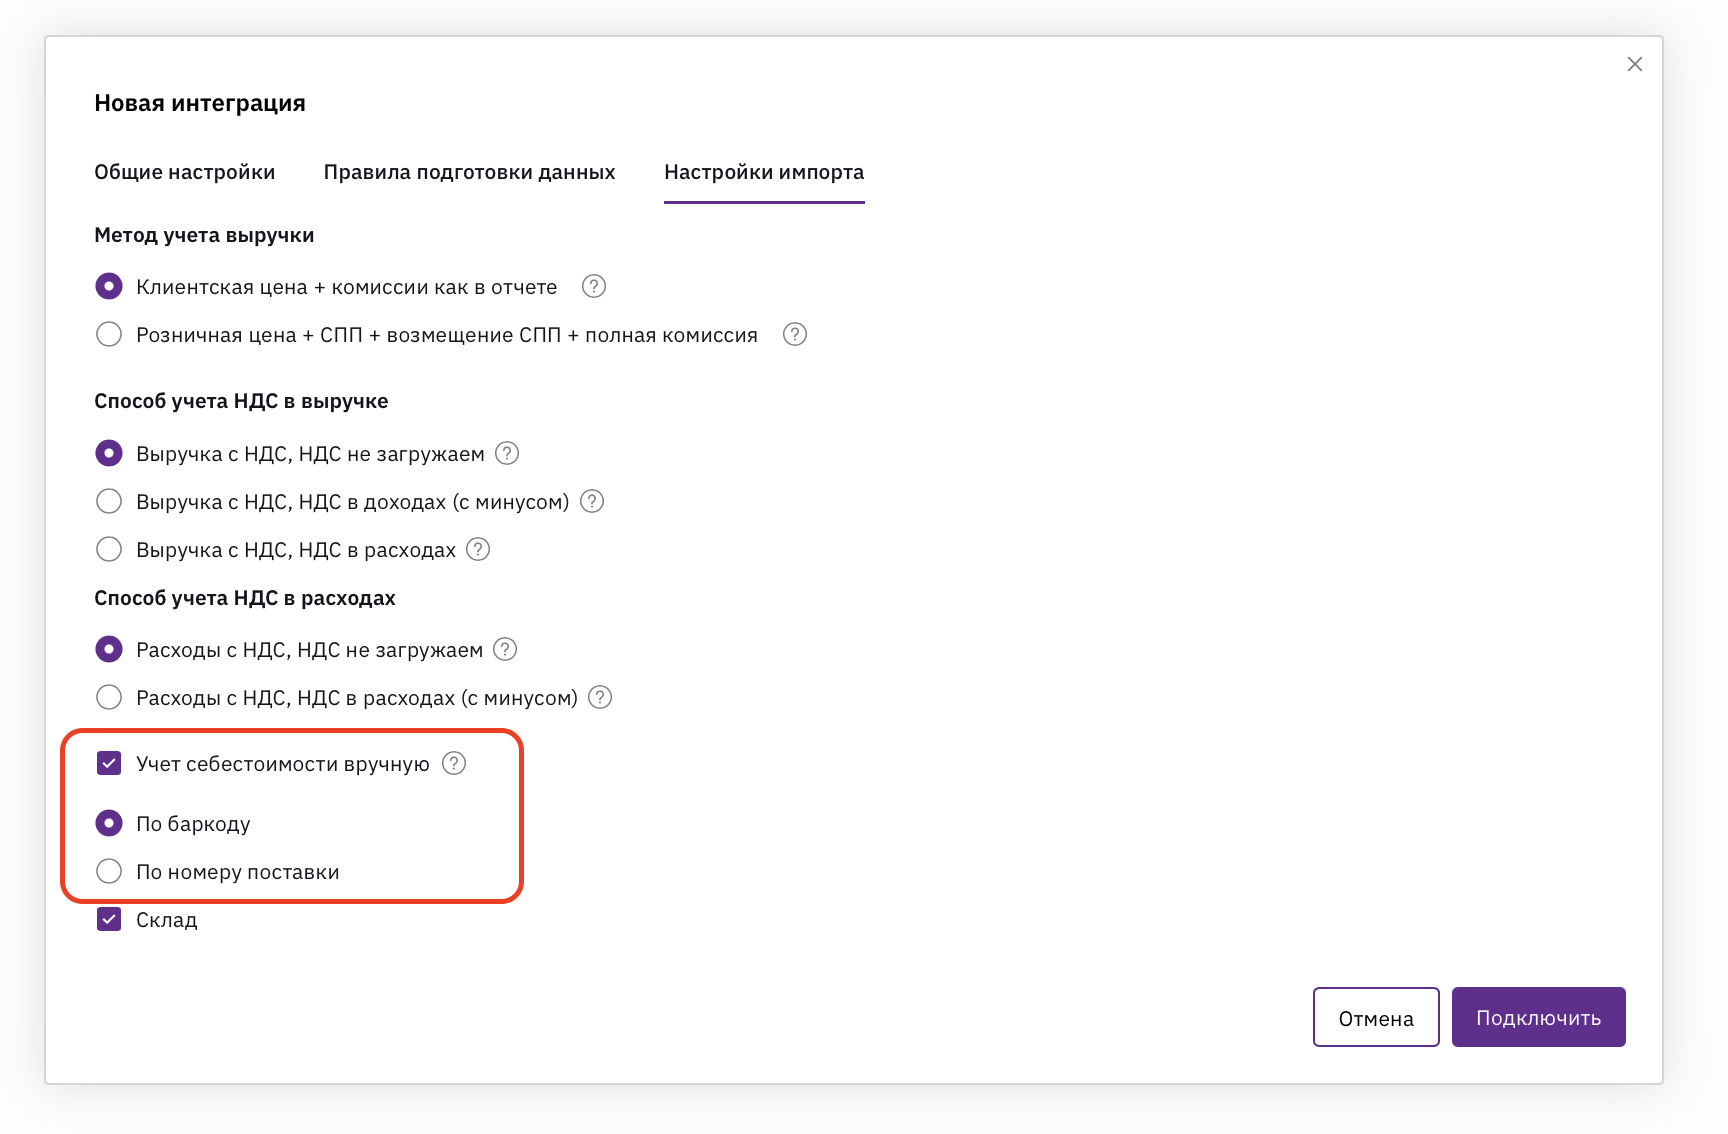1728x1134 pixels.
Task: Click help icon next to 'Клиентская цена + комиссии'
Action: tap(594, 287)
